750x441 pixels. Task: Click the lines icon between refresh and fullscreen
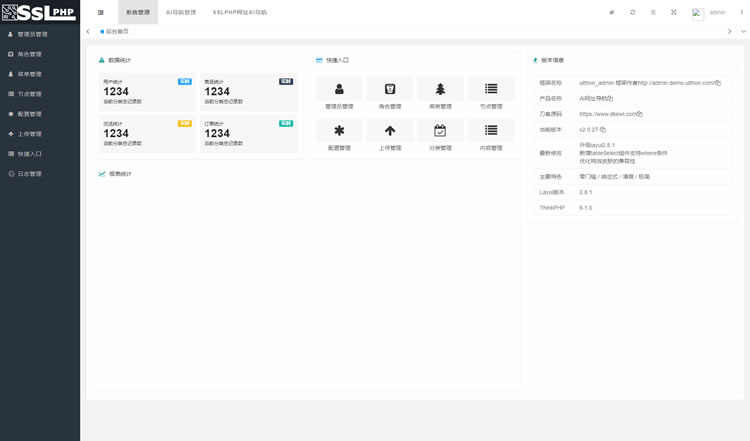click(653, 12)
